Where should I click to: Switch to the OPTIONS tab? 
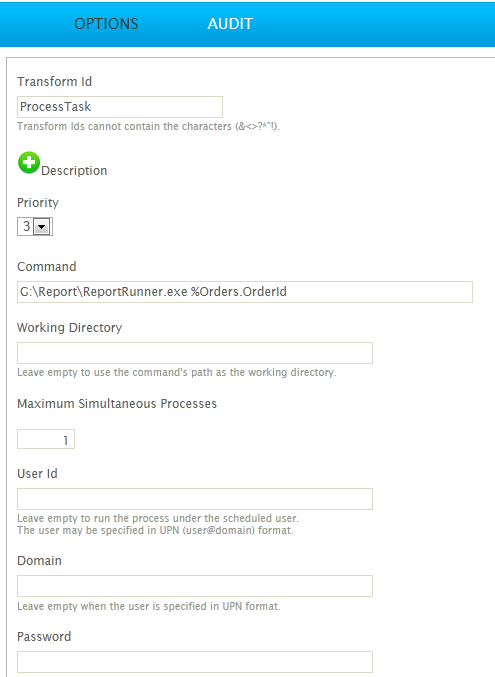coord(106,24)
